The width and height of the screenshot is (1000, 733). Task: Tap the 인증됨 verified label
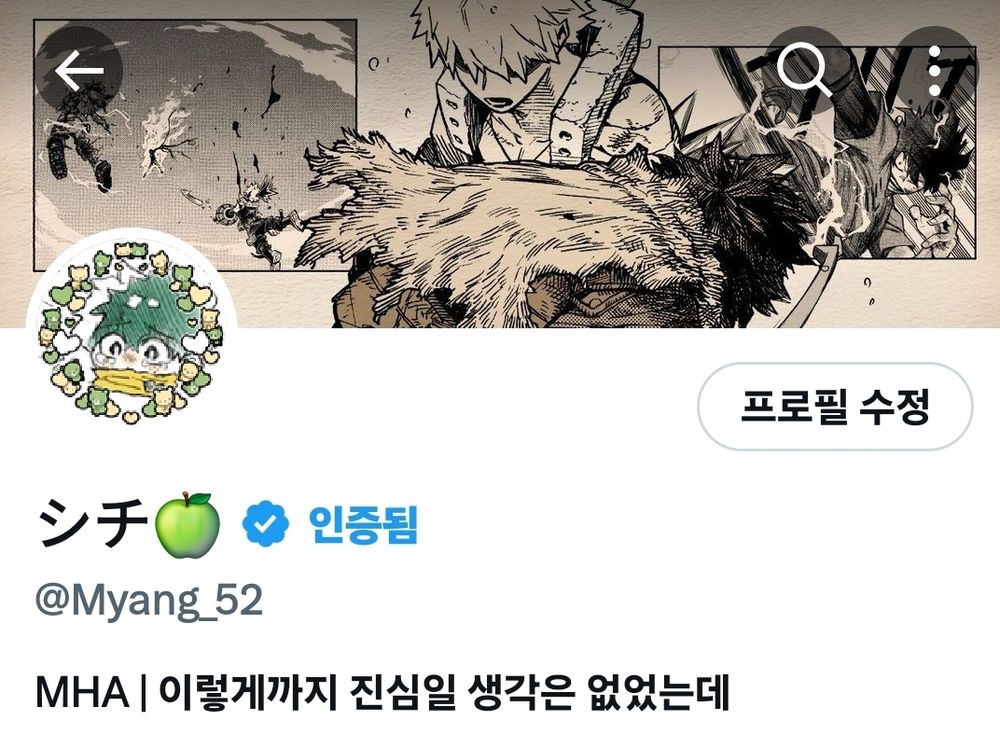click(x=363, y=524)
